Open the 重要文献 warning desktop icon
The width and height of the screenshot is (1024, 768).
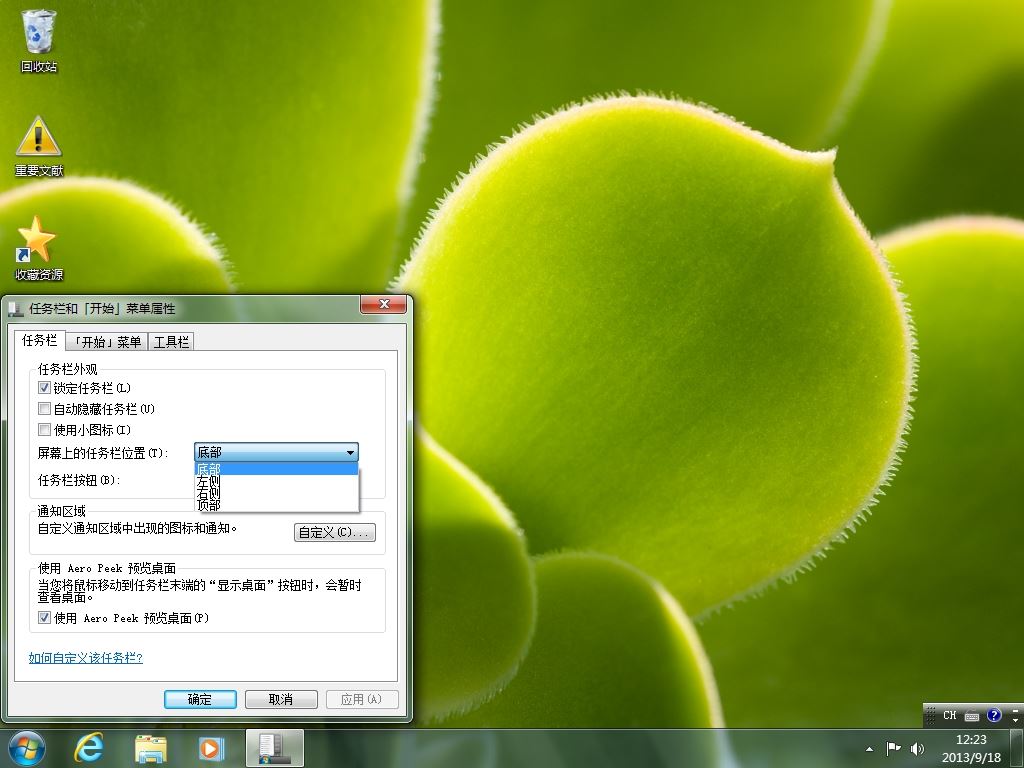click(39, 146)
